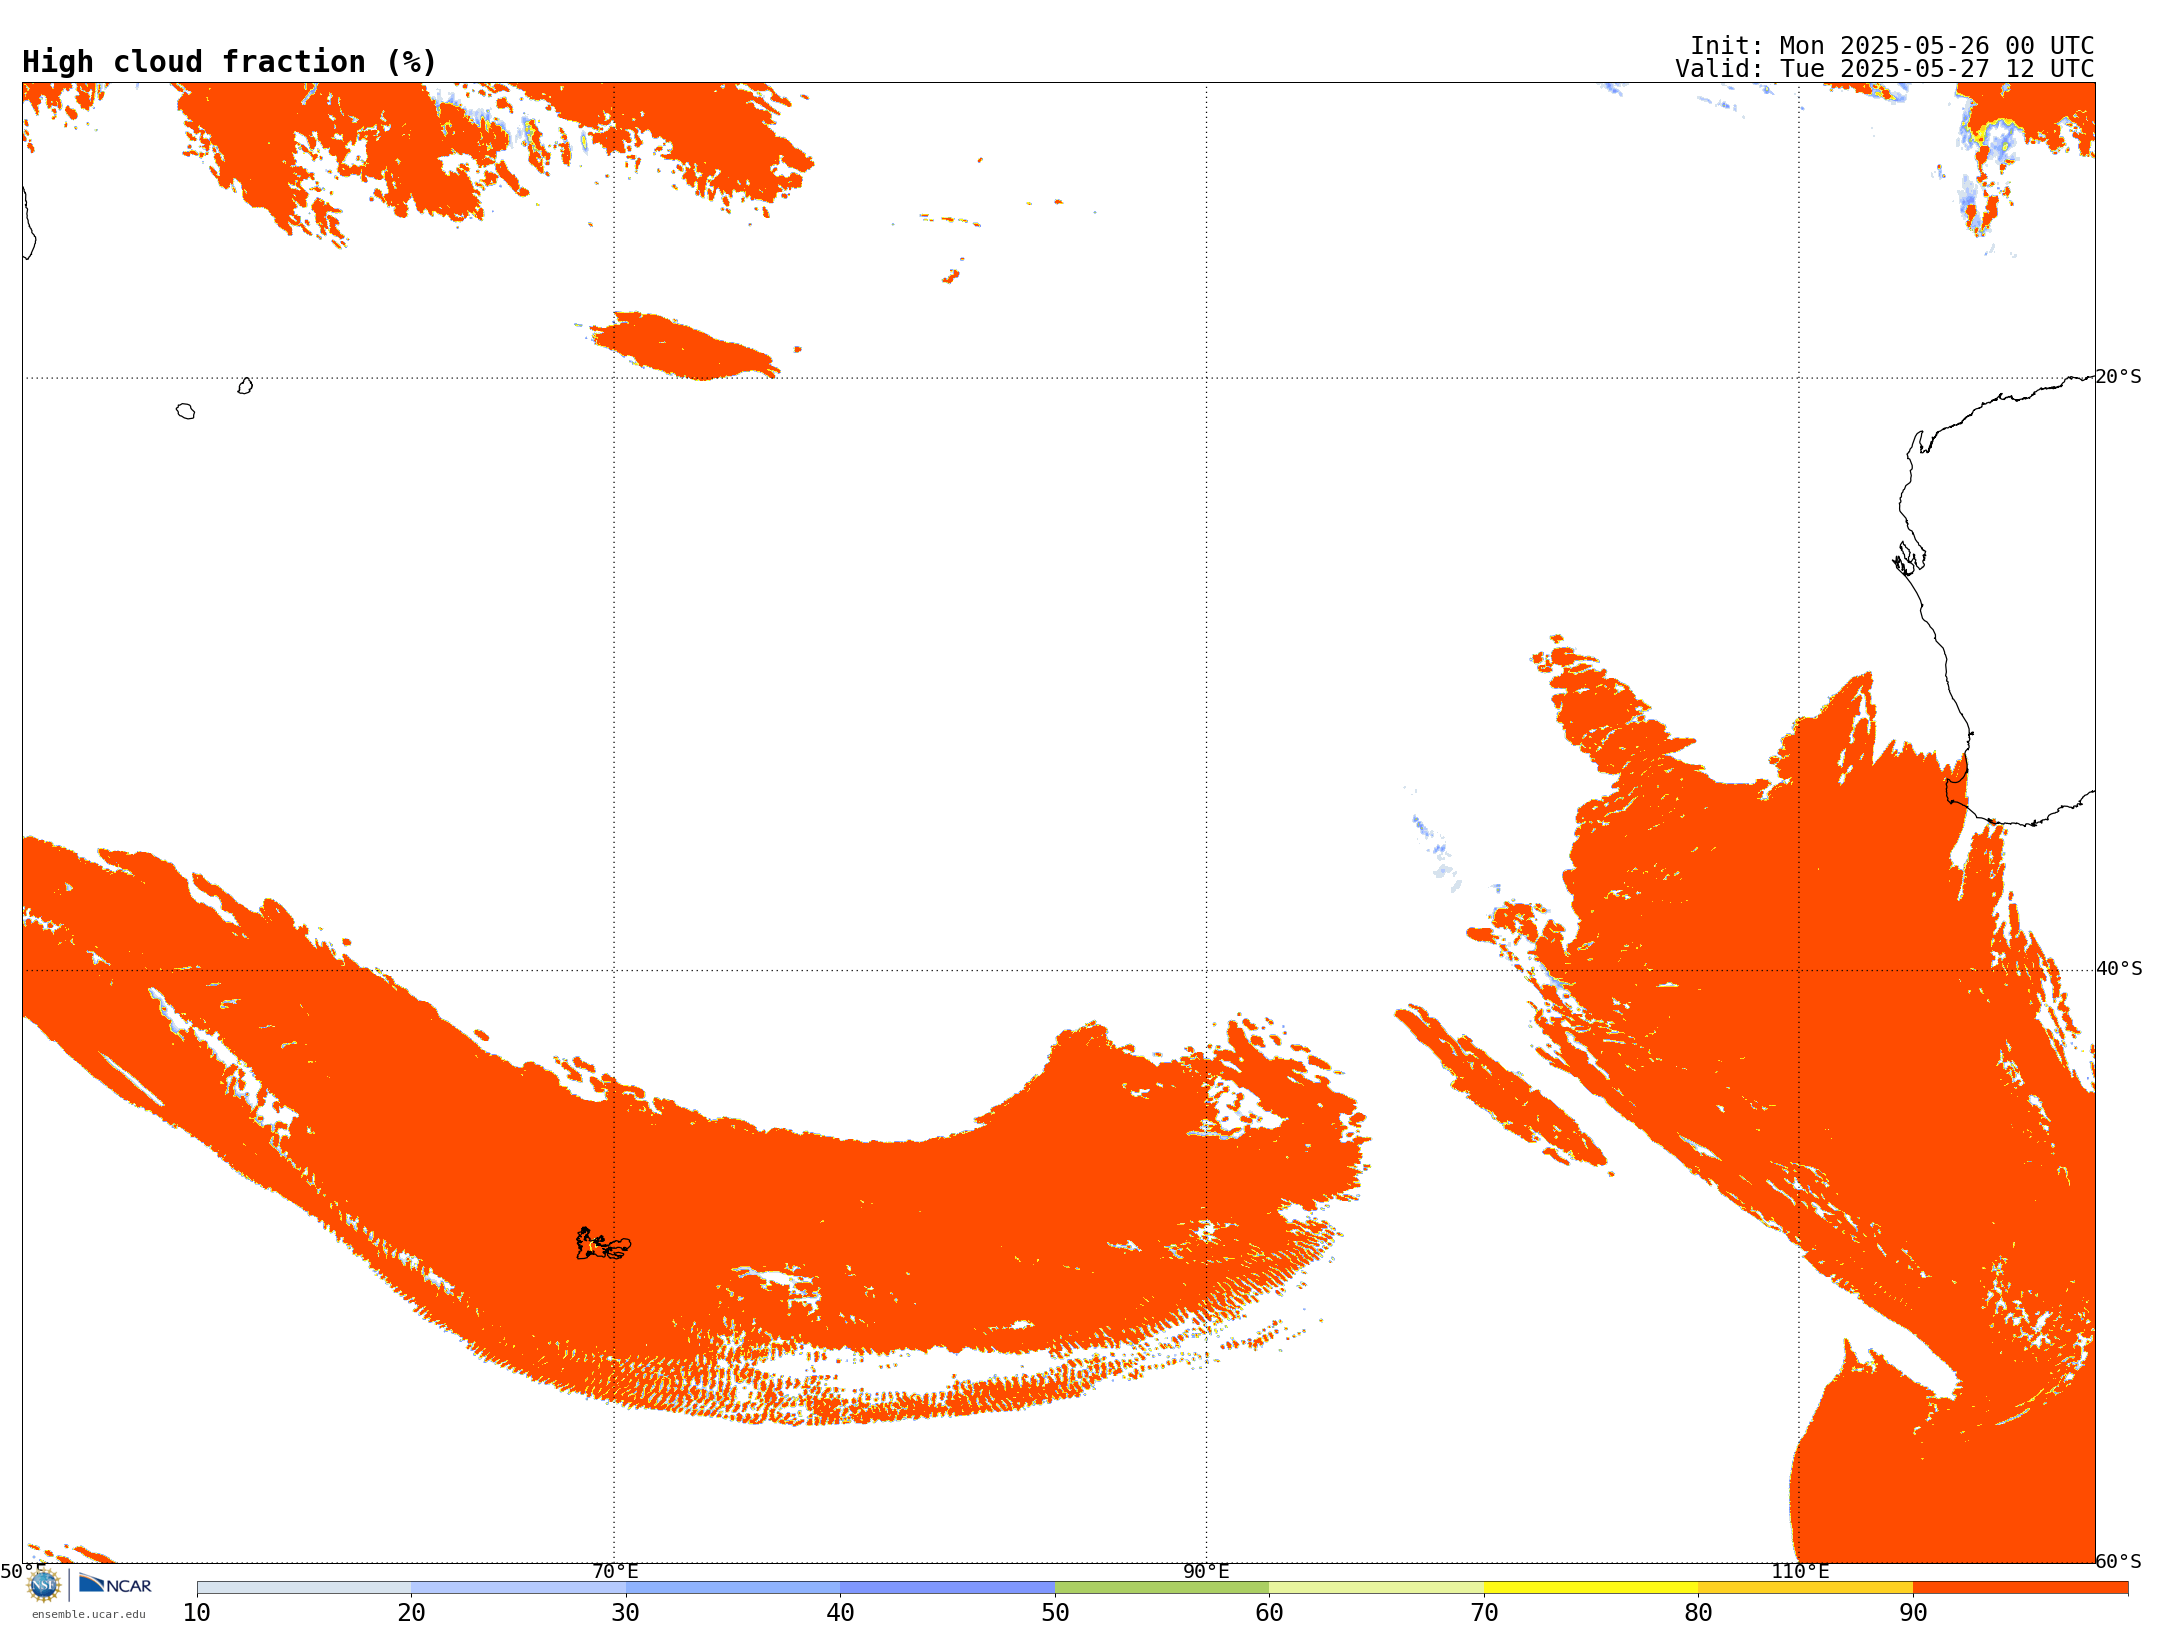
Task: Click the Mauritius island outline
Action: click(x=245, y=386)
